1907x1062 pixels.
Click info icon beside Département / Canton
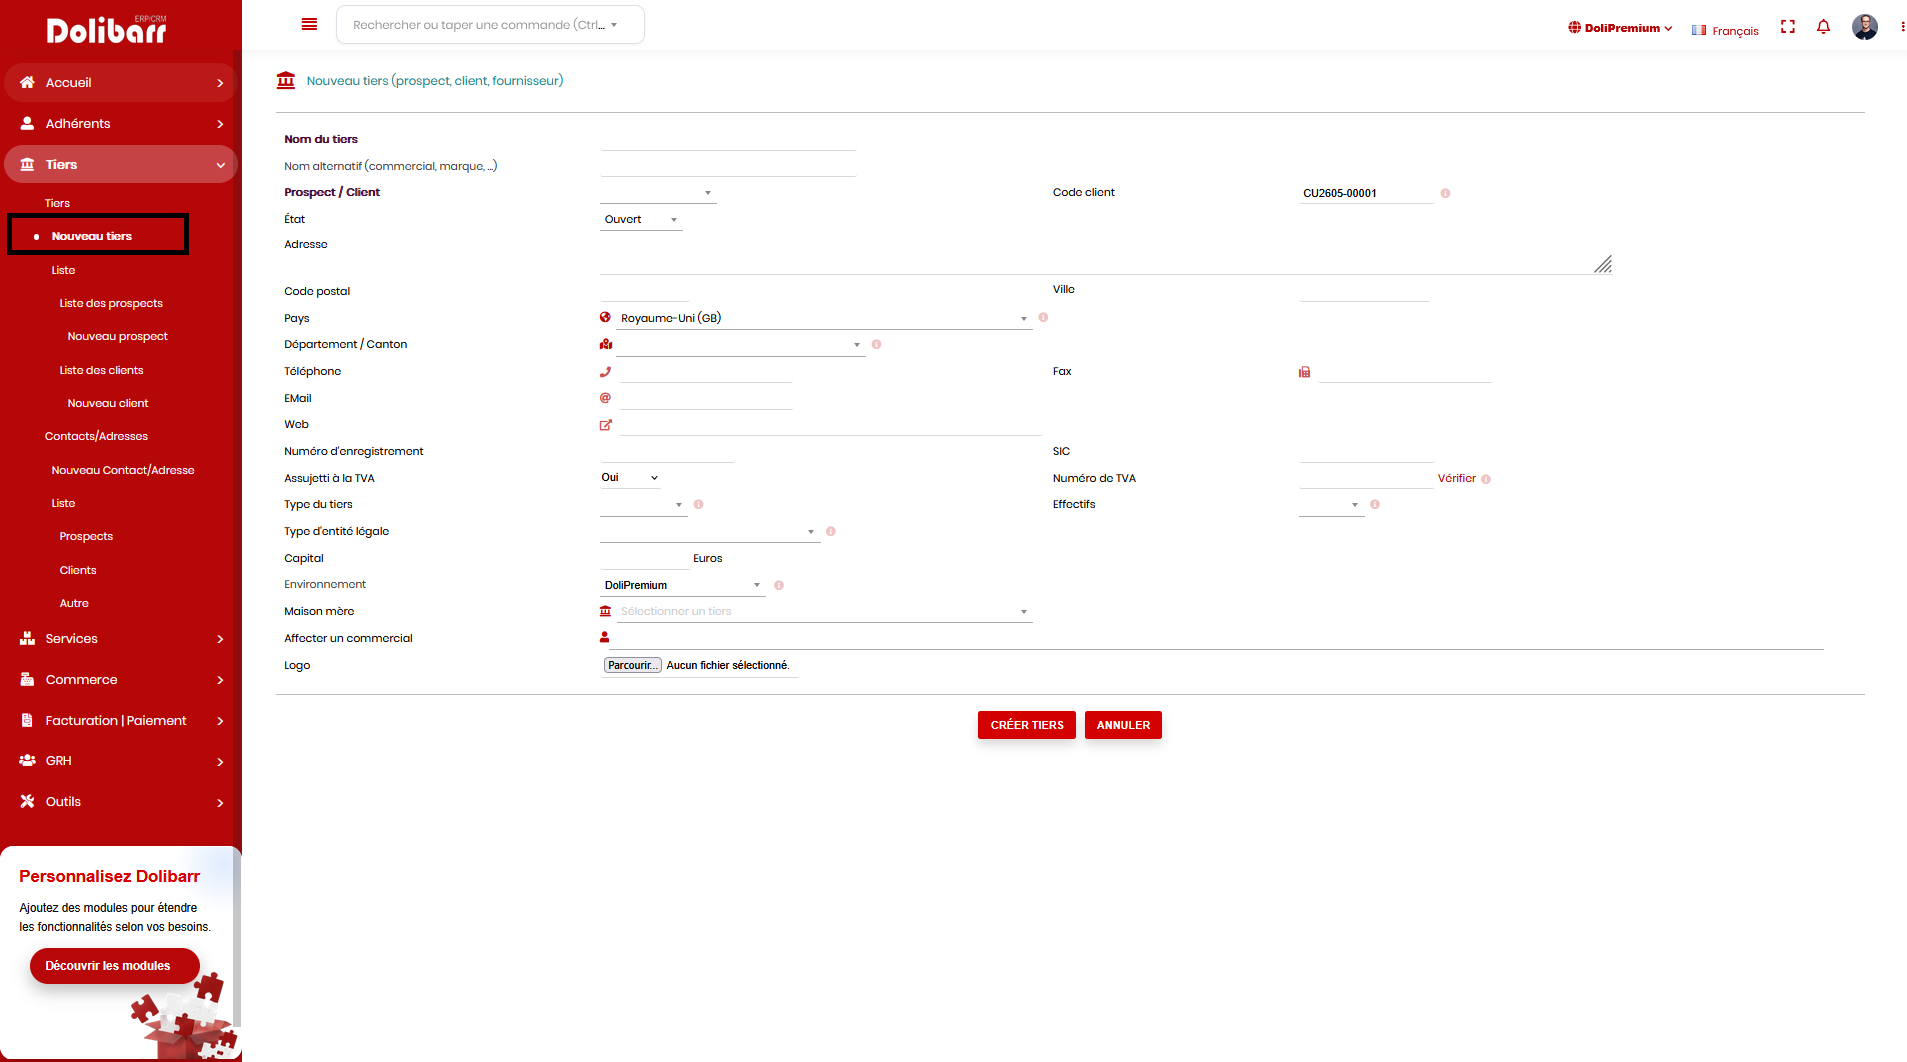point(876,344)
